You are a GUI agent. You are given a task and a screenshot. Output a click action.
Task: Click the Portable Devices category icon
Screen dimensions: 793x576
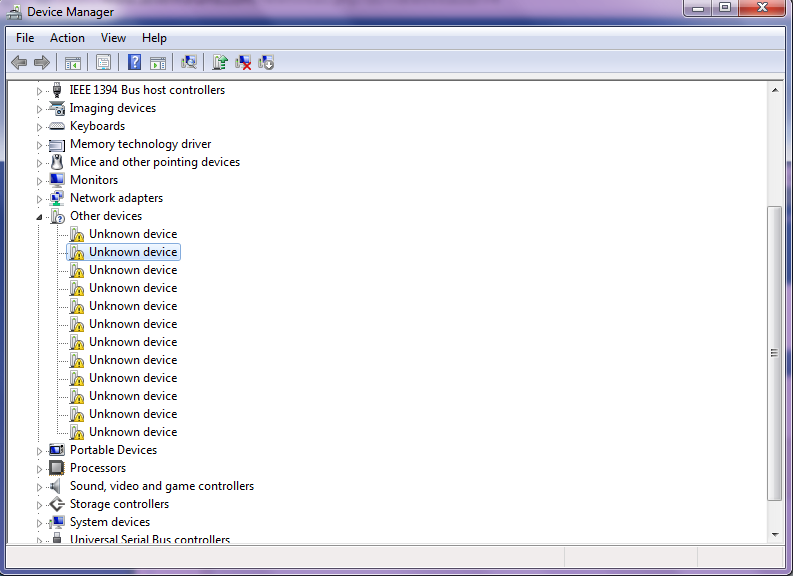click(x=57, y=450)
